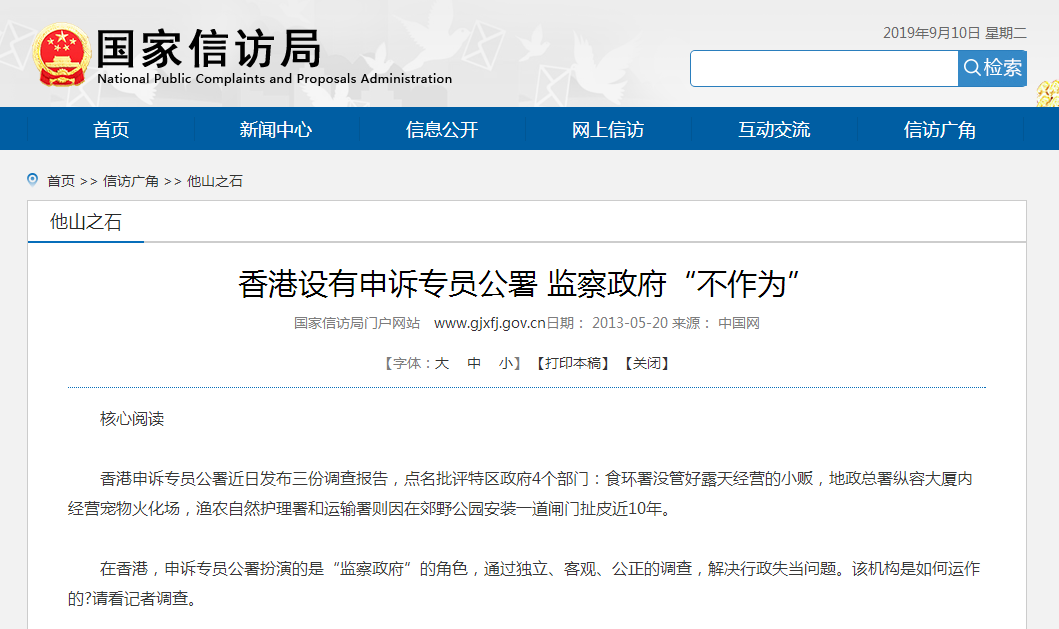
Task: Click 打印本稿 to print article
Action: pyautogui.click(x=572, y=363)
